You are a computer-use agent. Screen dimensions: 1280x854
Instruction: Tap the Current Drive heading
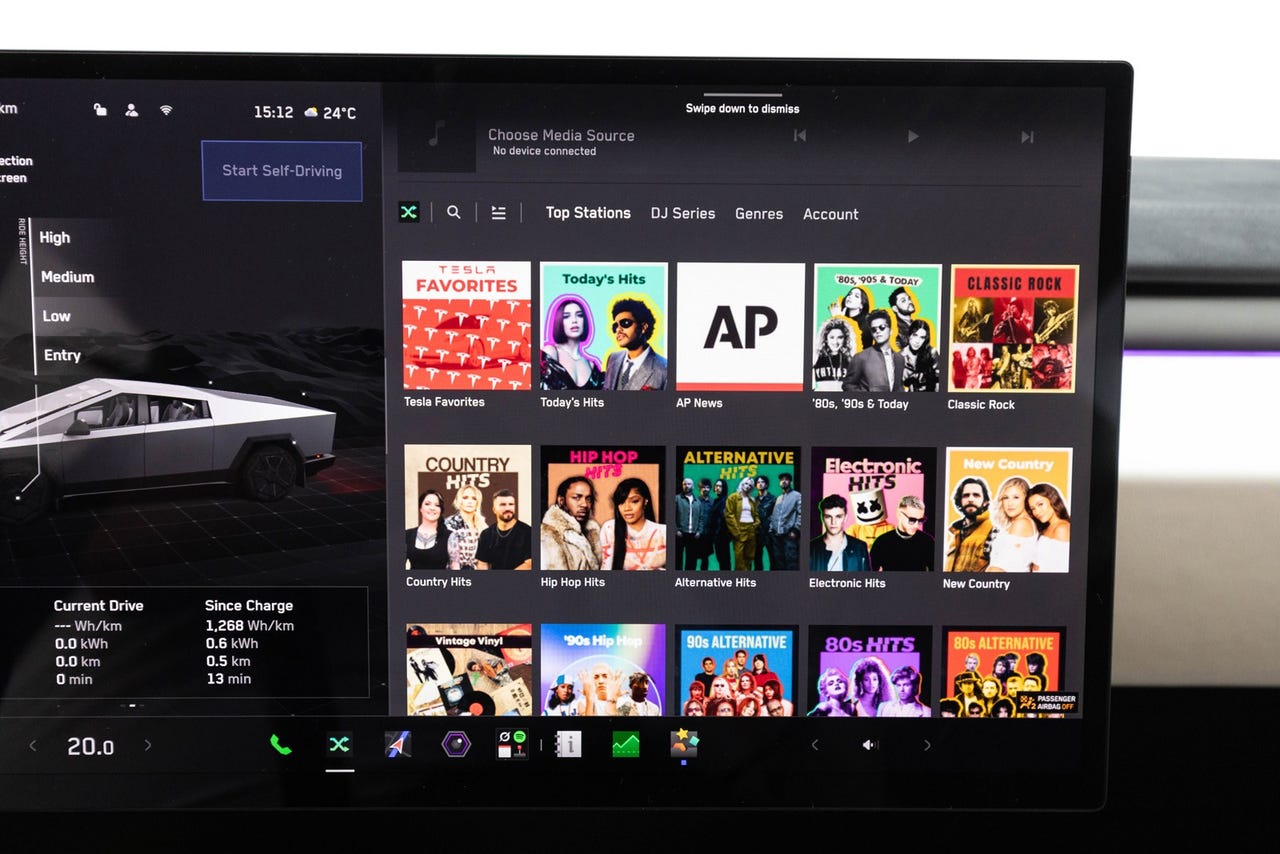coord(98,605)
